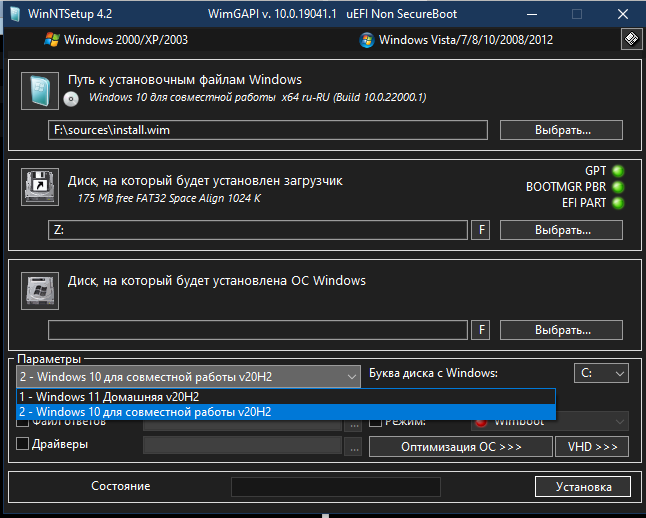Open the VHD >>> options

[x=592, y=447]
